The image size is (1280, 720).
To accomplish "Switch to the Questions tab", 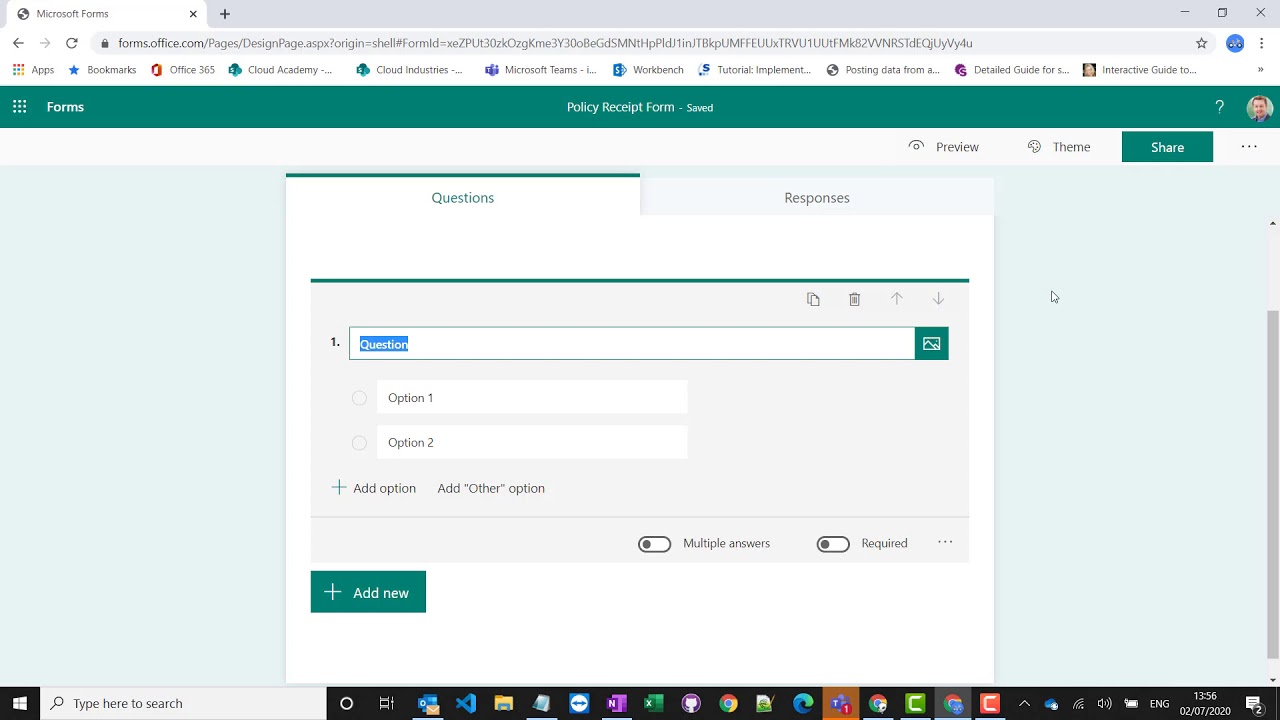I will 463,197.
